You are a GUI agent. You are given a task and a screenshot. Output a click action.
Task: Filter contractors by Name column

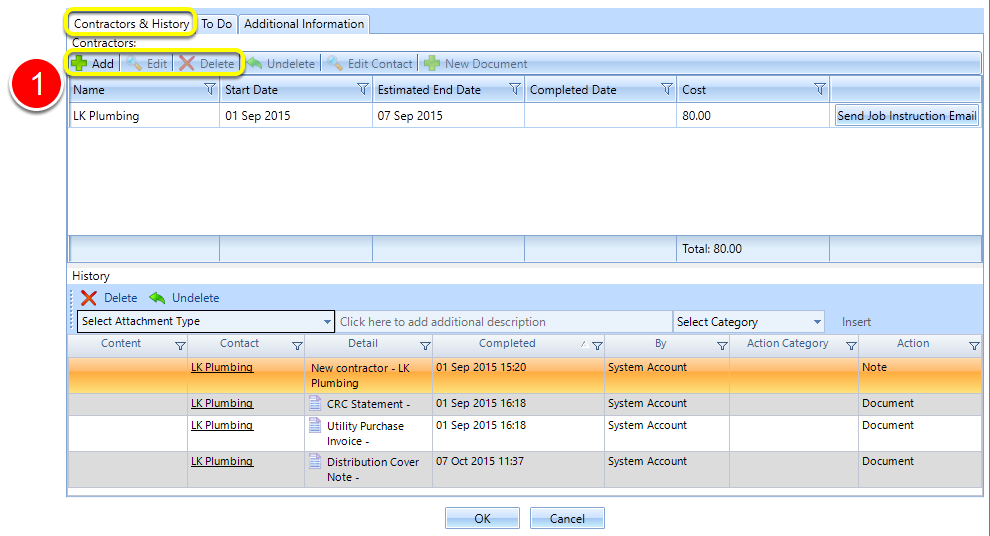pos(210,89)
